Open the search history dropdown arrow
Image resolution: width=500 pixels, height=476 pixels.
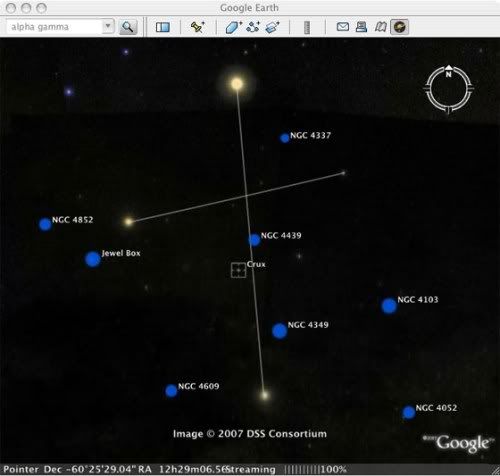[x=108, y=26]
